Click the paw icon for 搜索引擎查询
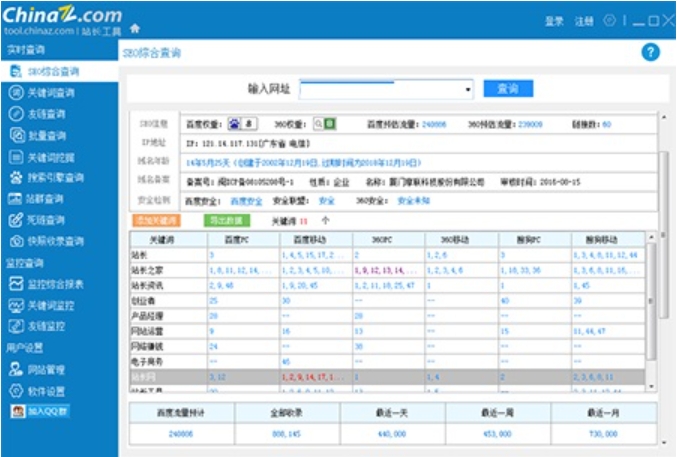The image size is (678, 457). point(16,178)
